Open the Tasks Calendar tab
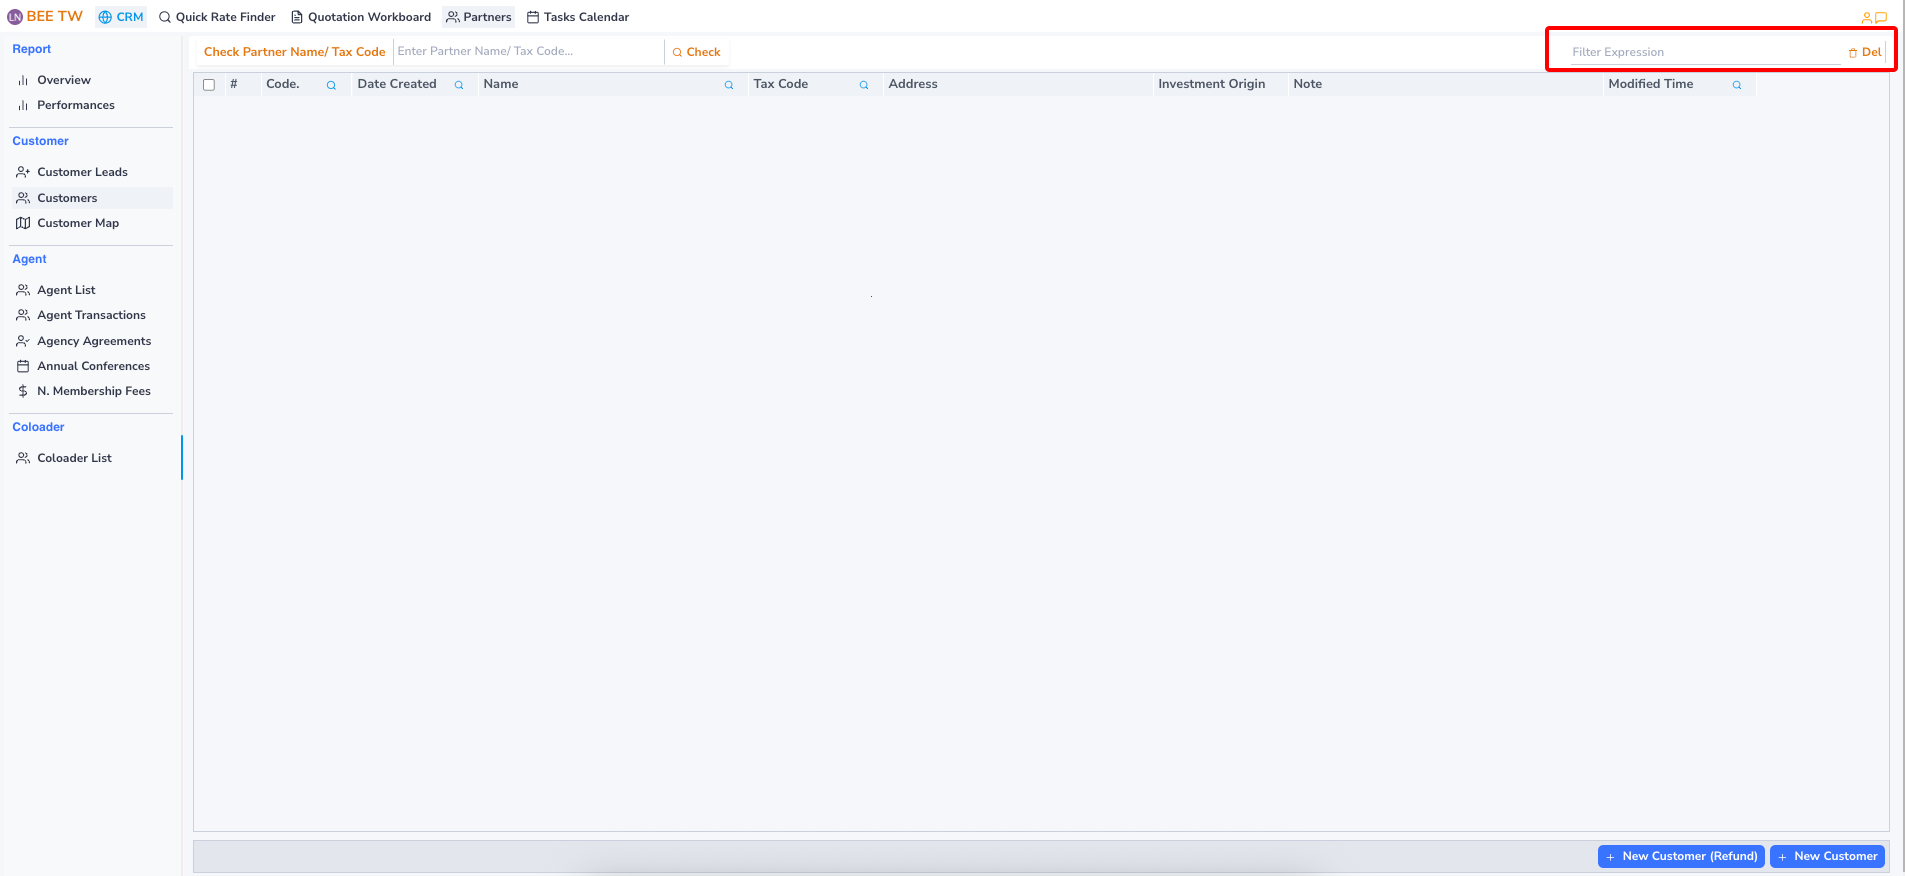The image size is (1905, 876). coord(578,17)
